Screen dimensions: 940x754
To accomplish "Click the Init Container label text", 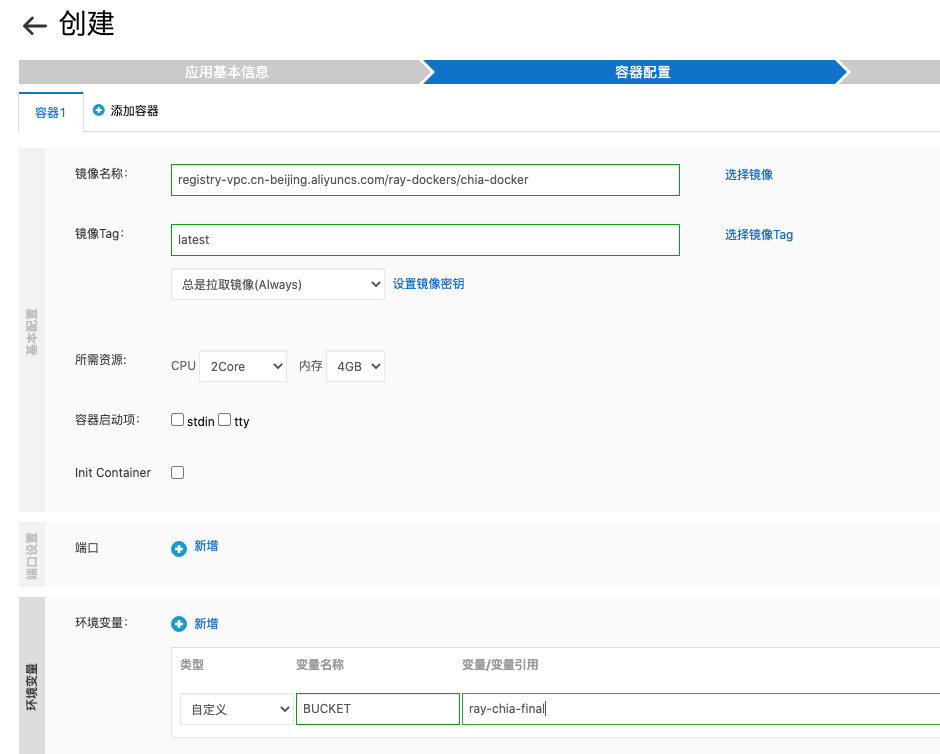I will [x=113, y=472].
